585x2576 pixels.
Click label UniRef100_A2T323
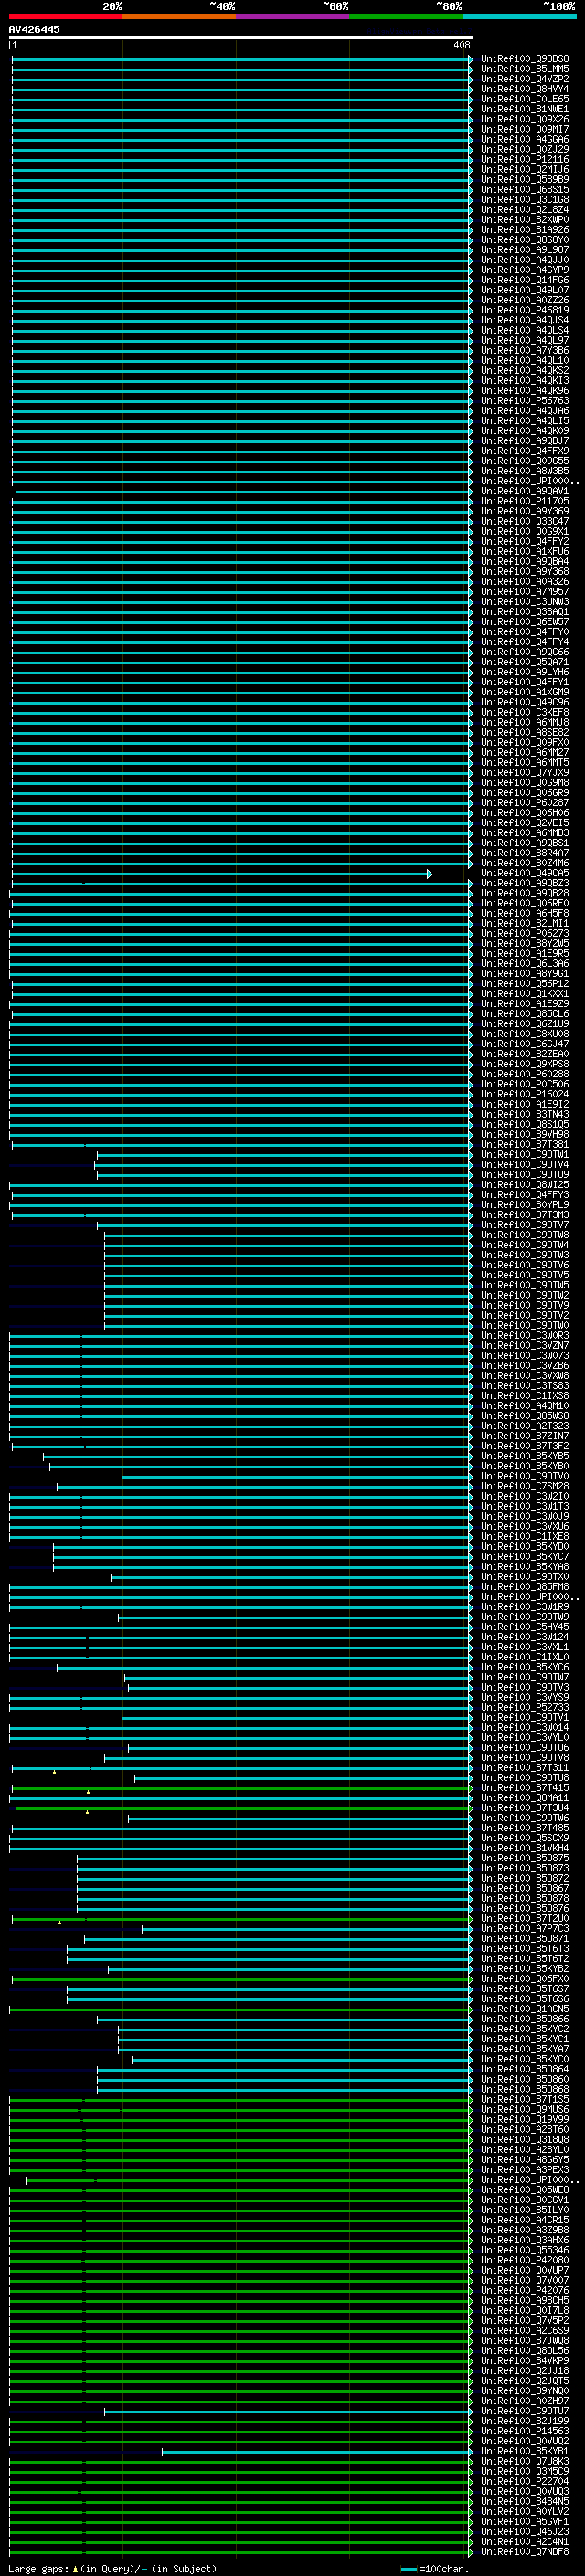pyautogui.click(x=525, y=1426)
